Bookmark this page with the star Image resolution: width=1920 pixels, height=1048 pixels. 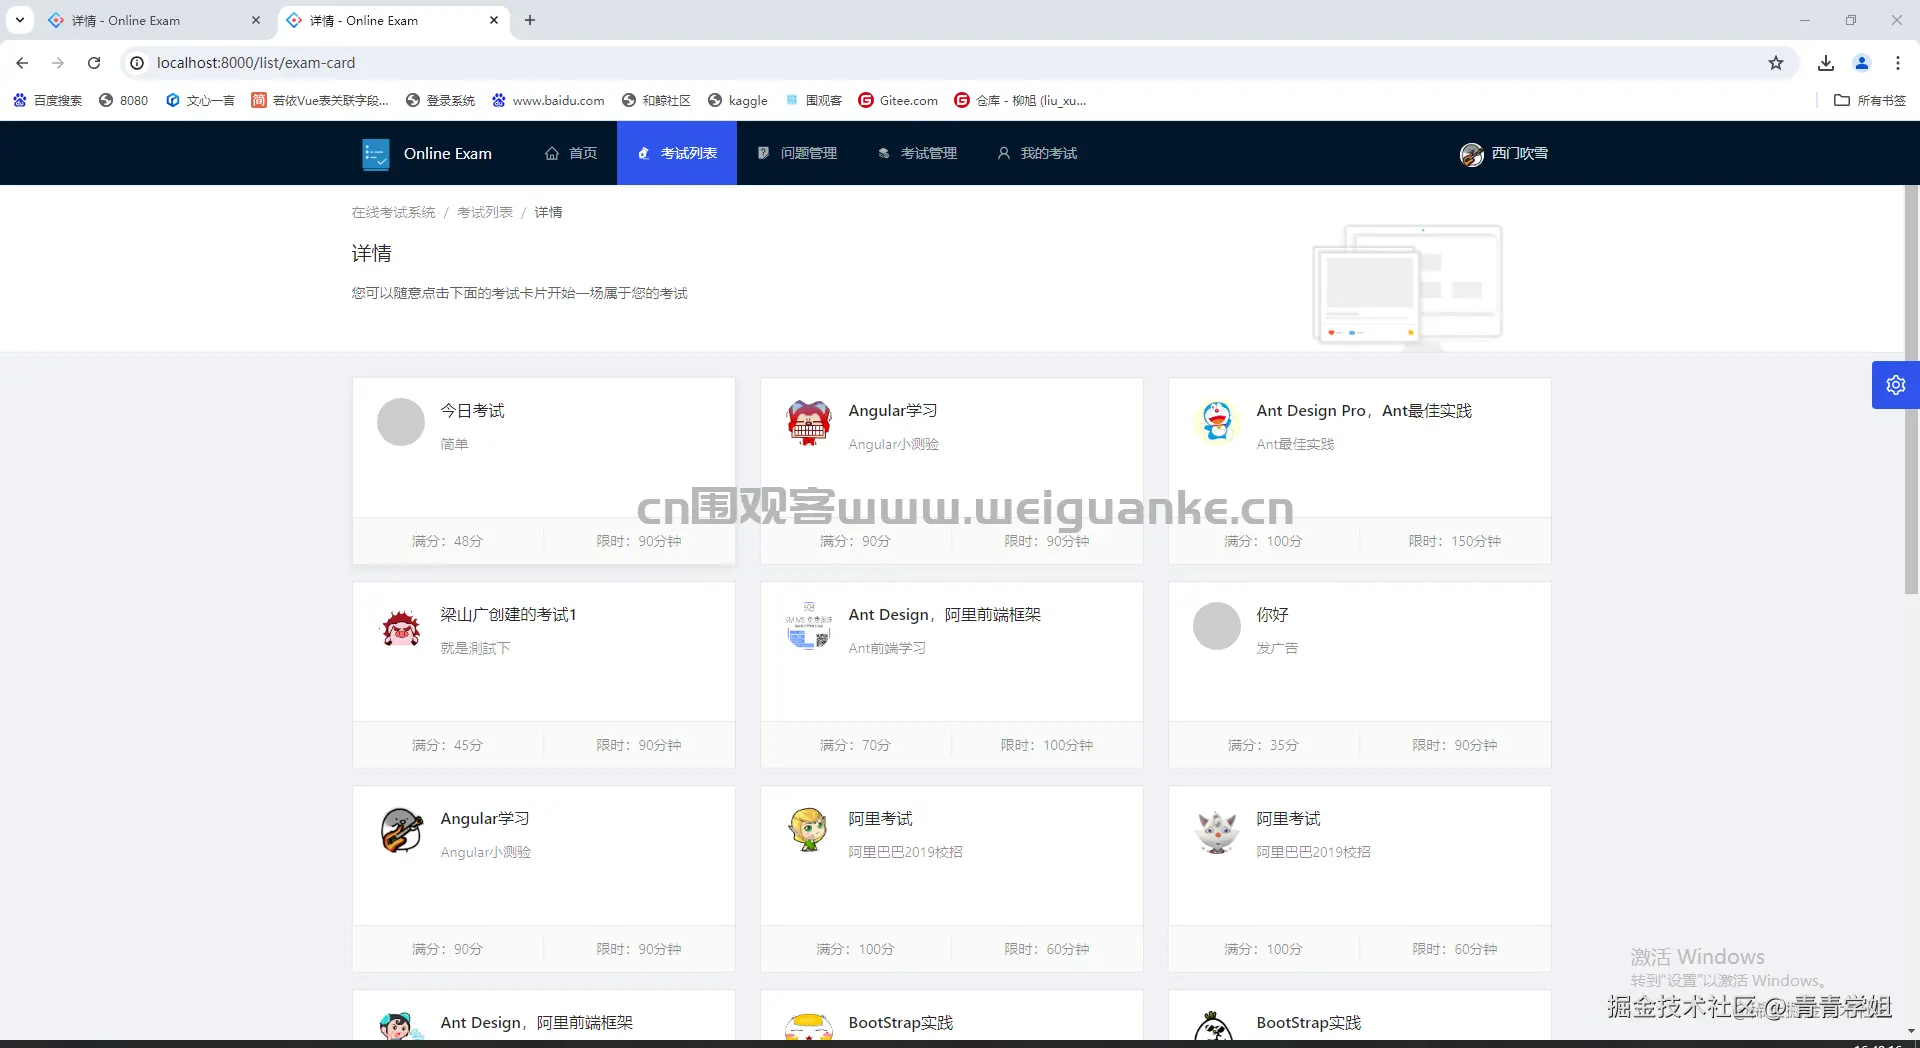click(x=1776, y=63)
